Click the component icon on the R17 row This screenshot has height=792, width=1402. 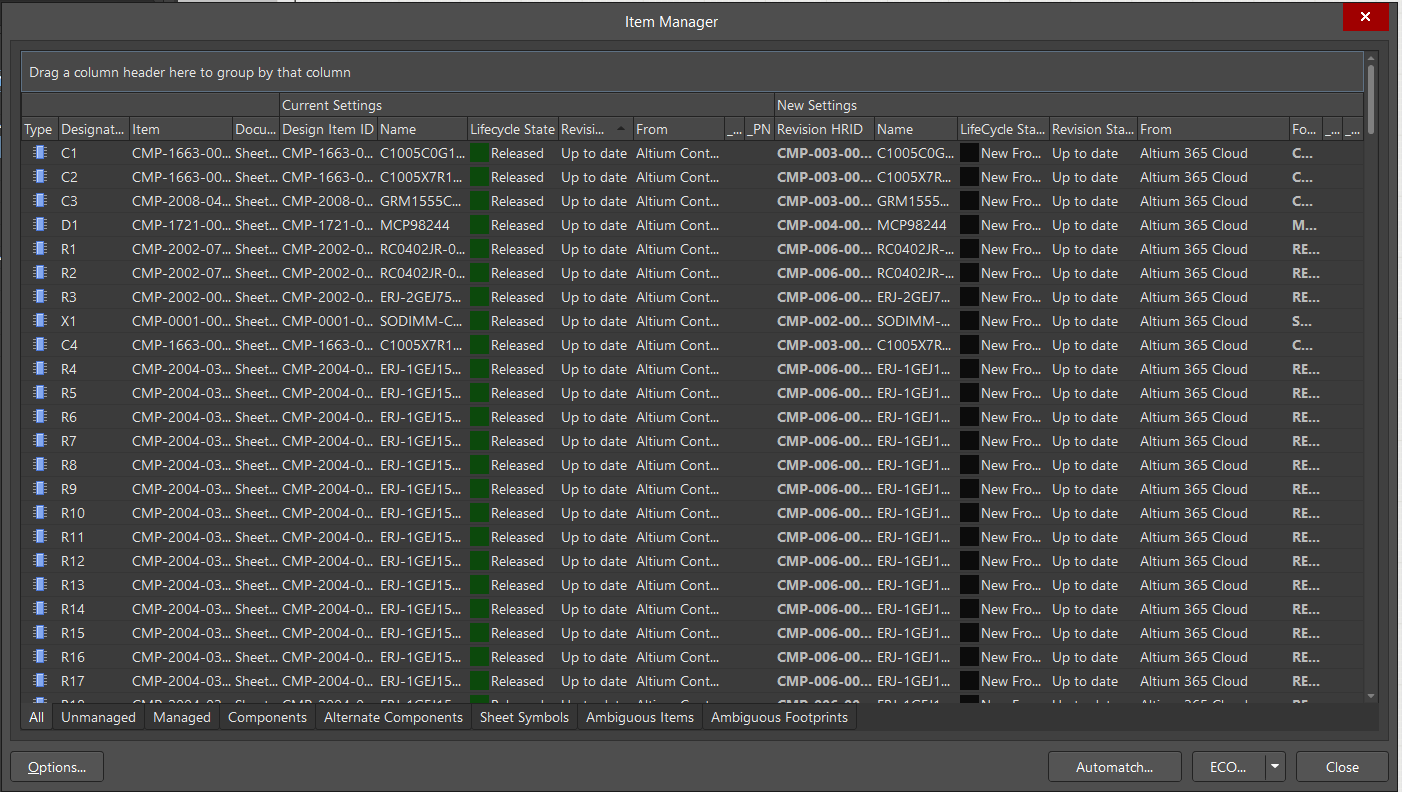point(38,681)
